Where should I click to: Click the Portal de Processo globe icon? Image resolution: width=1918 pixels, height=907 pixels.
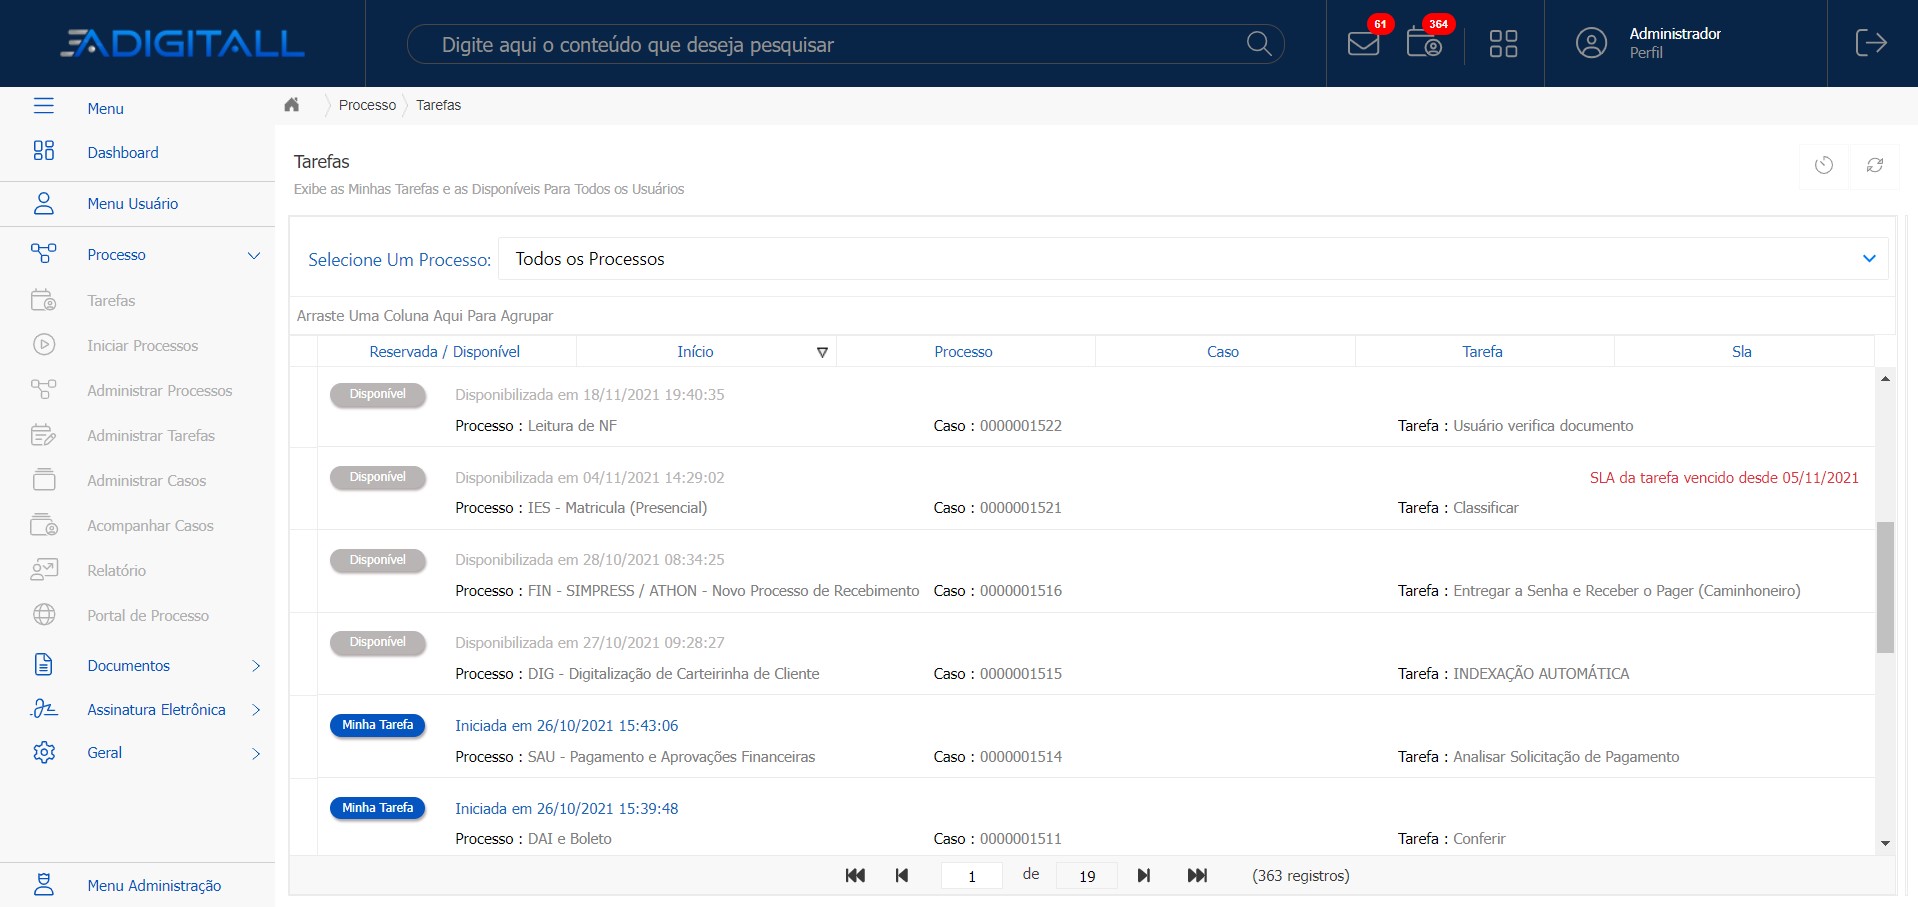pos(44,615)
